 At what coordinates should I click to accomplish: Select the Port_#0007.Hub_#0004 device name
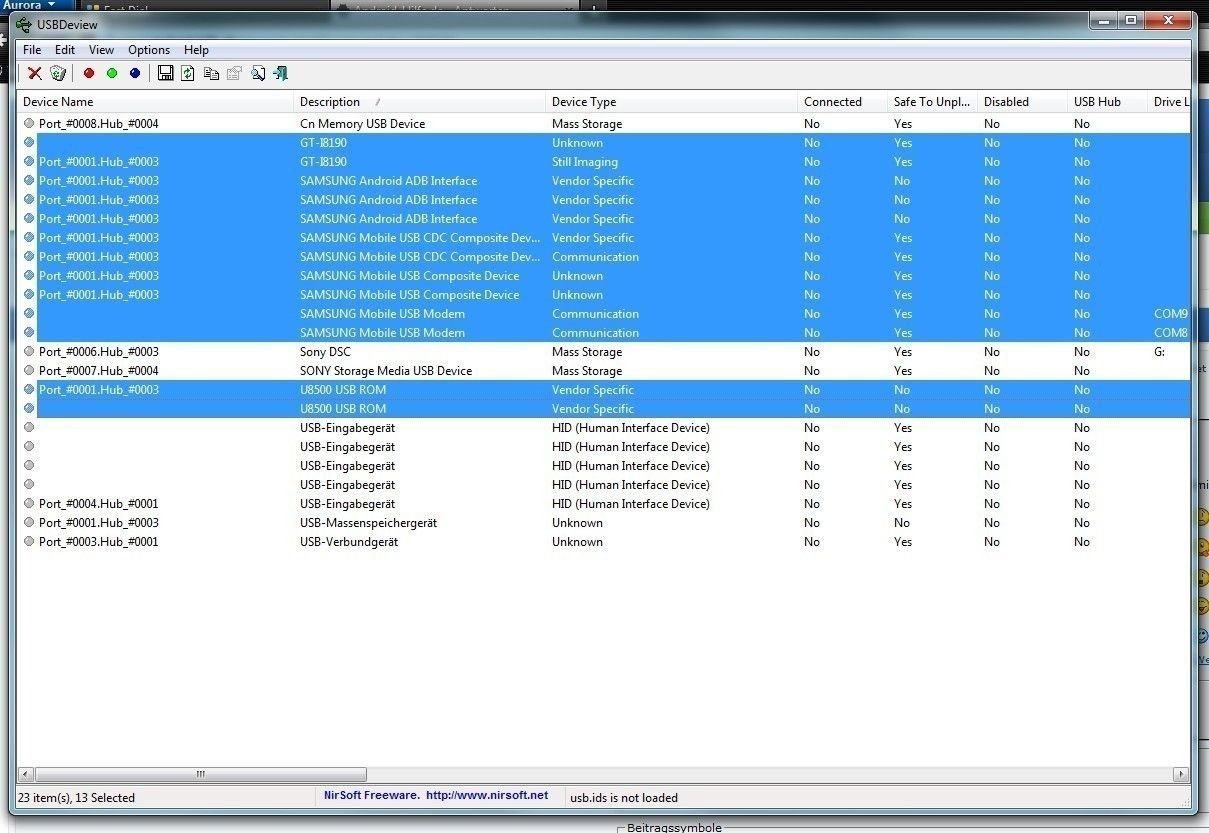(99, 371)
